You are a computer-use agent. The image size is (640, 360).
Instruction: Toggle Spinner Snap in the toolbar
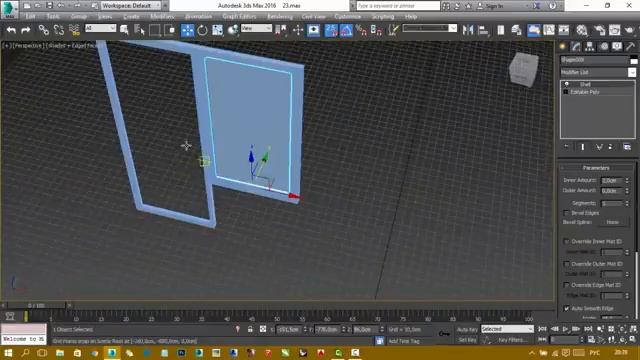376,30
